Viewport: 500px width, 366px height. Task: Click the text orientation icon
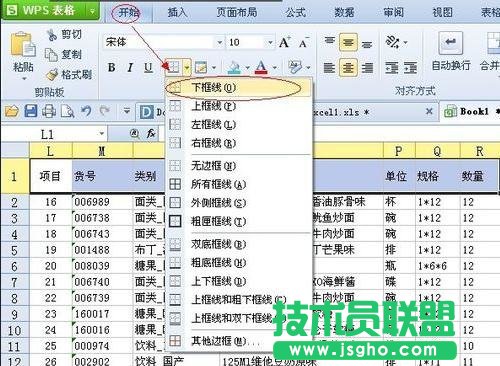(393, 42)
